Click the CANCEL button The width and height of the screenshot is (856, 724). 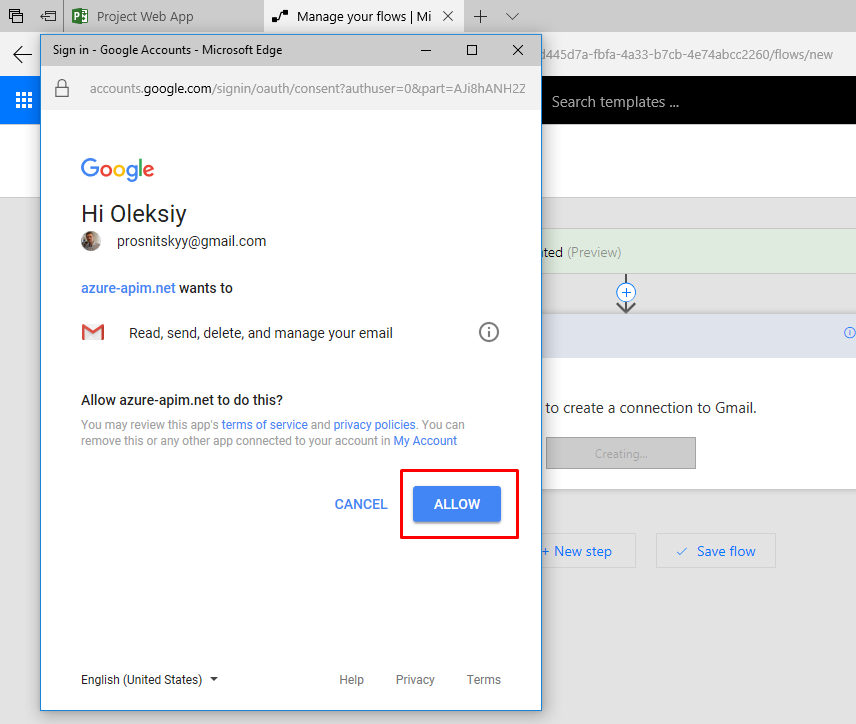click(x=361, y=504)
